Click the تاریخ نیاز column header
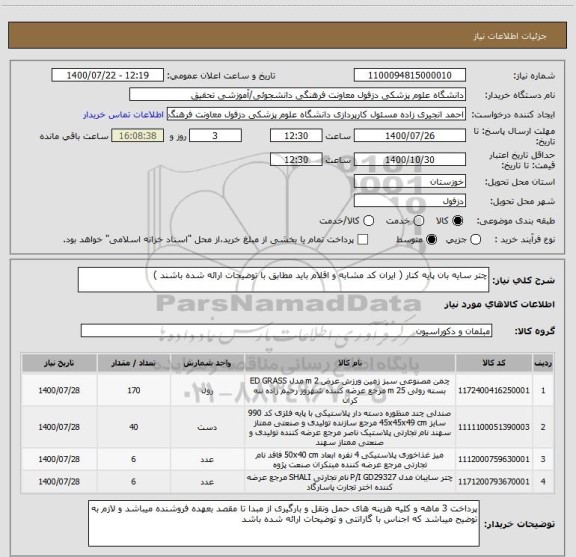 click(59, 363)
